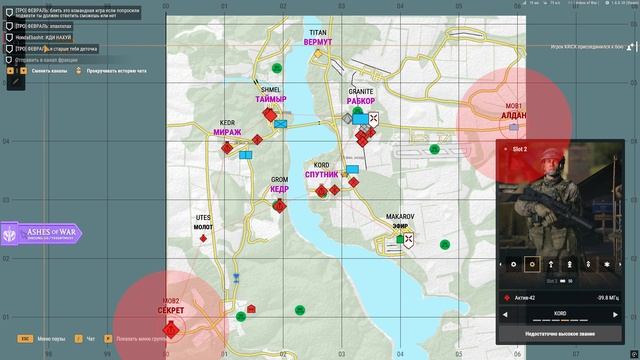The height and width of the screenshot is (360, 640).
Task: Select the green circle marker north of SHMEL
Action: point(277,68)
